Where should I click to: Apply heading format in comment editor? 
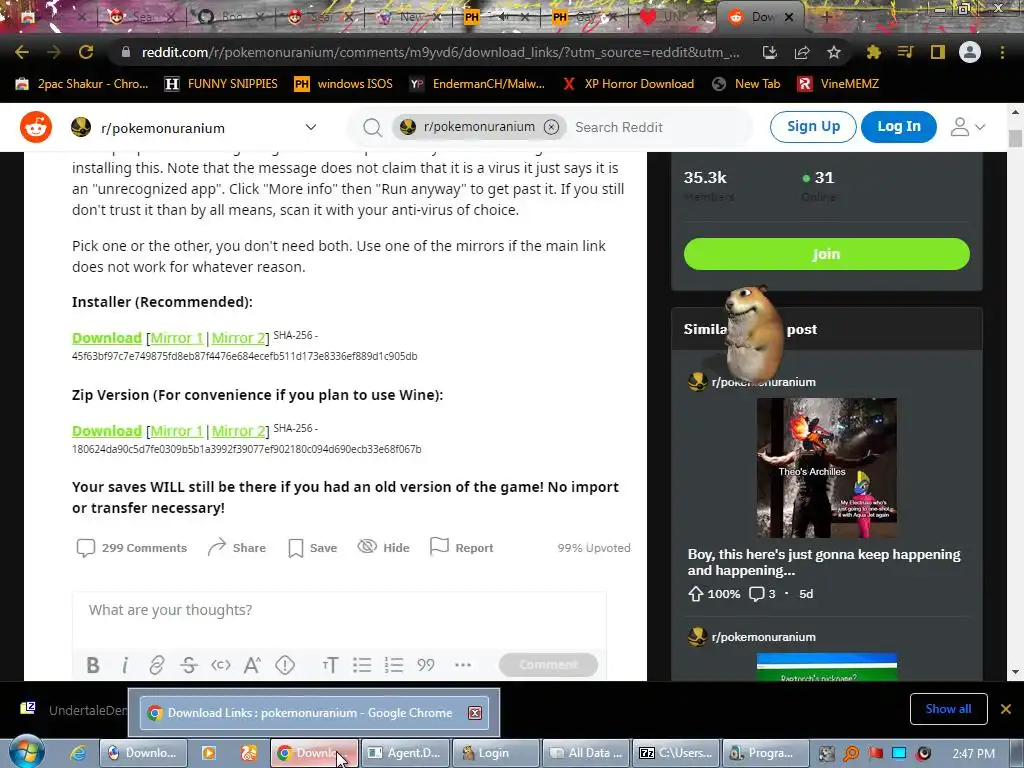[330, 665]
